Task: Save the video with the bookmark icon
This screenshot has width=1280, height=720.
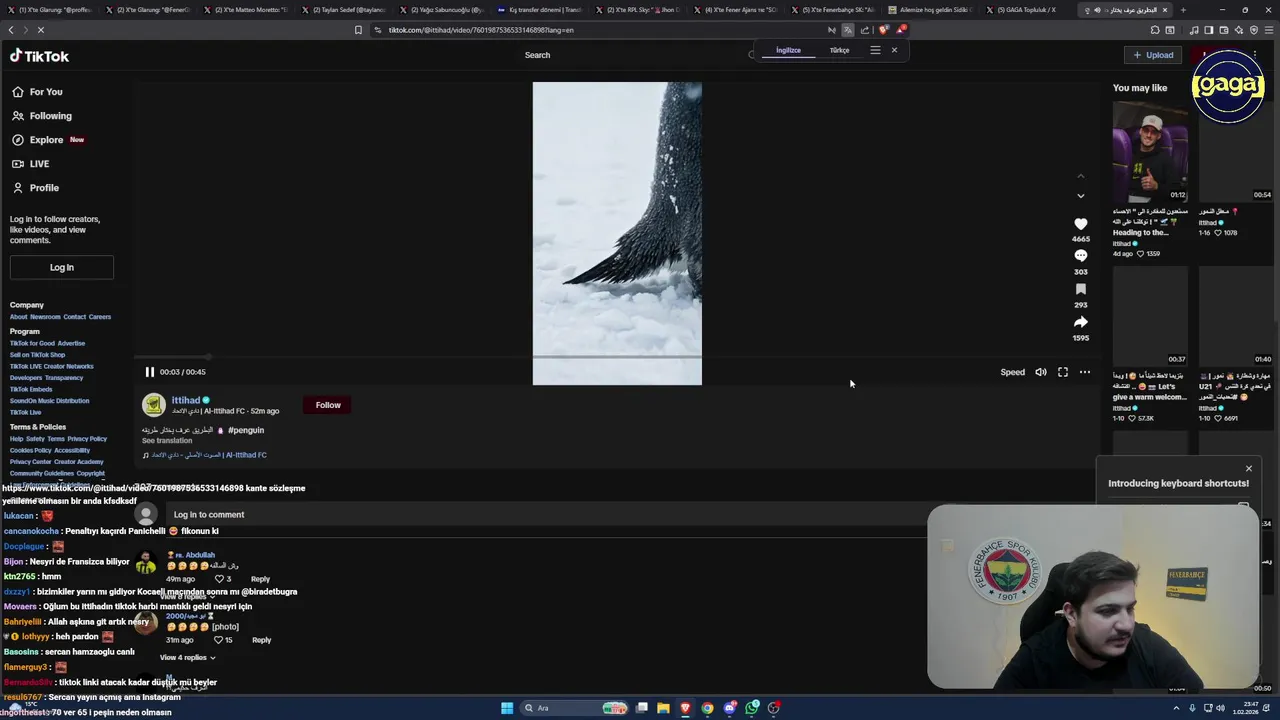Action: [x=1080, y=289]
